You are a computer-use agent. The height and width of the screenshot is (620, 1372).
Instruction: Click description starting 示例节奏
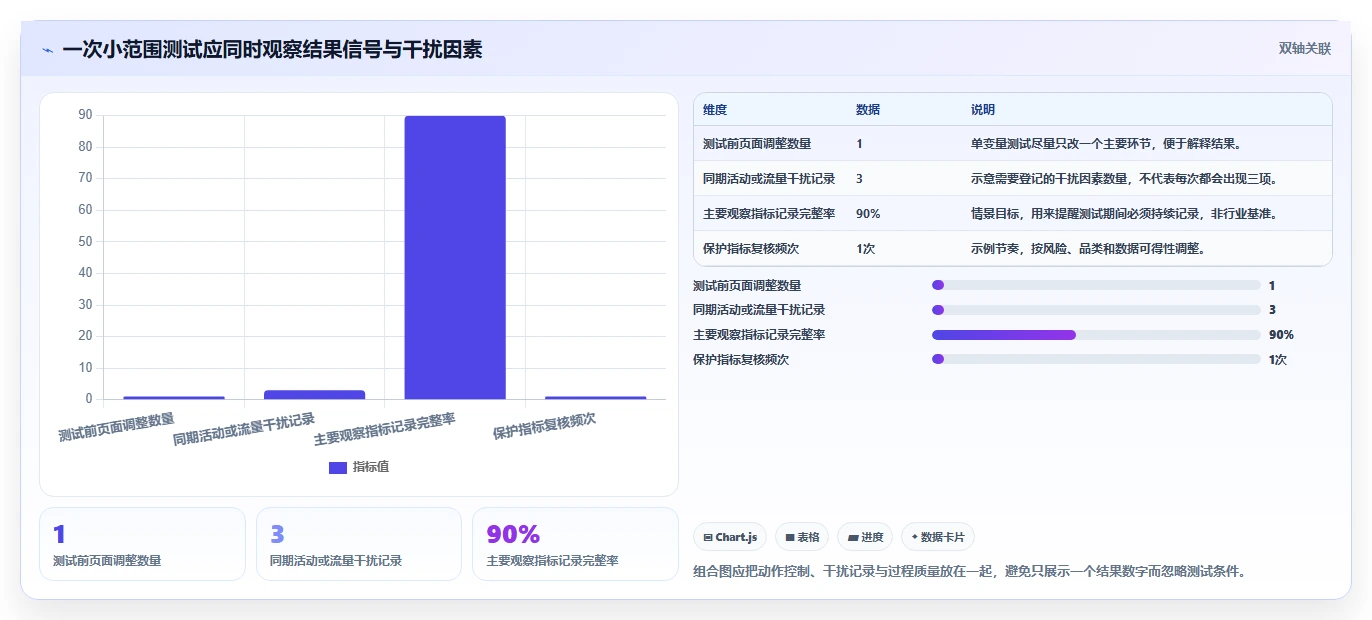(1088, 248)
